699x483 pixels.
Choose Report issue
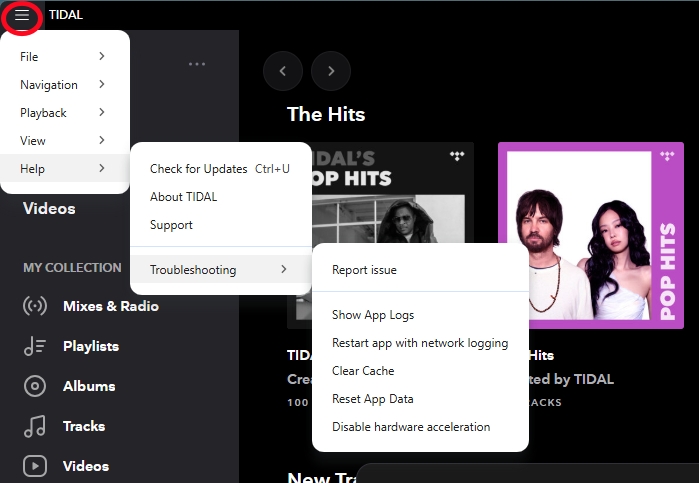coord(420,270)
